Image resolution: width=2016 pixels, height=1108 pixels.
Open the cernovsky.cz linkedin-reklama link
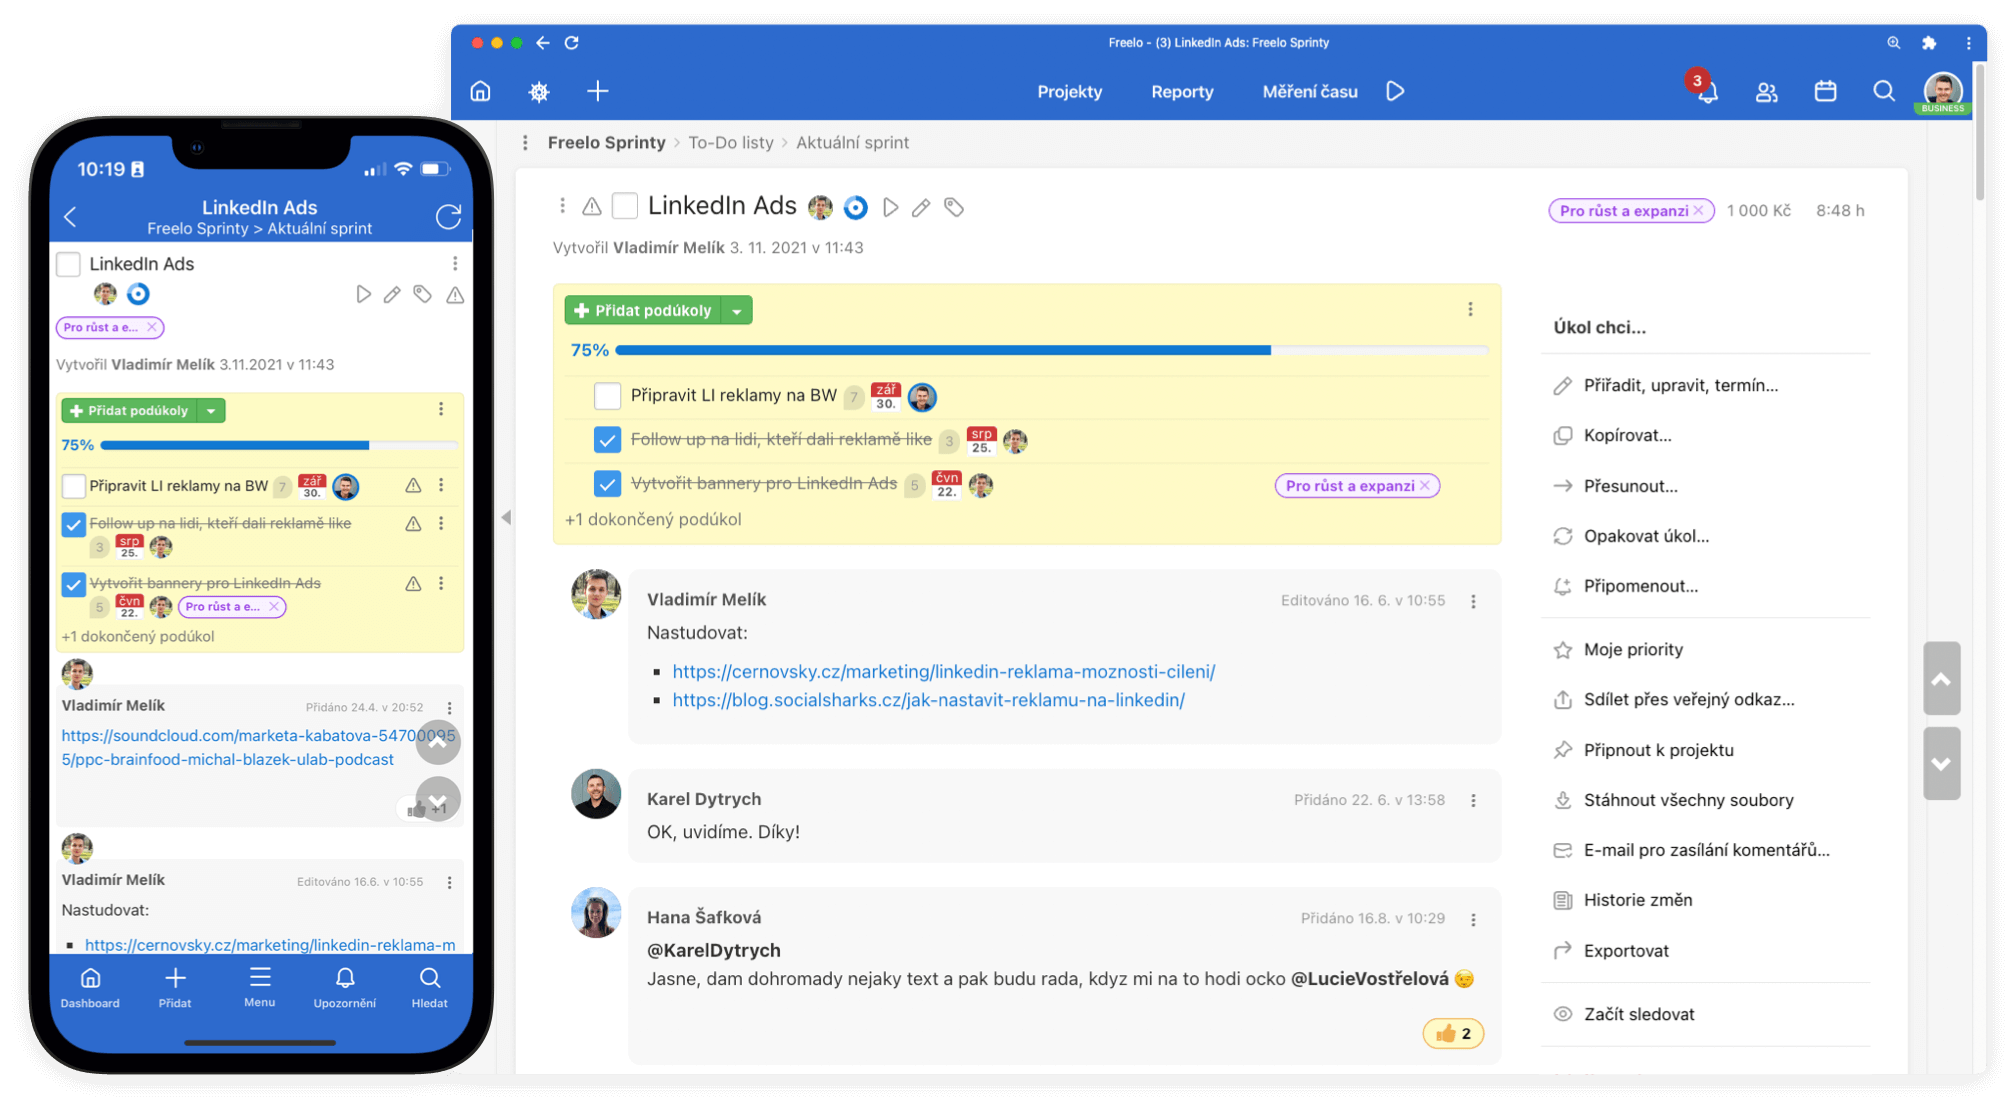coord(943,671)
